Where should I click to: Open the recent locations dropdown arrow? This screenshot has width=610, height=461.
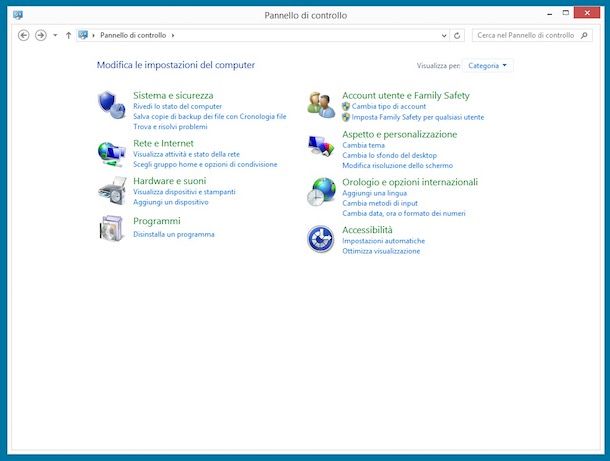click(55, 35)
